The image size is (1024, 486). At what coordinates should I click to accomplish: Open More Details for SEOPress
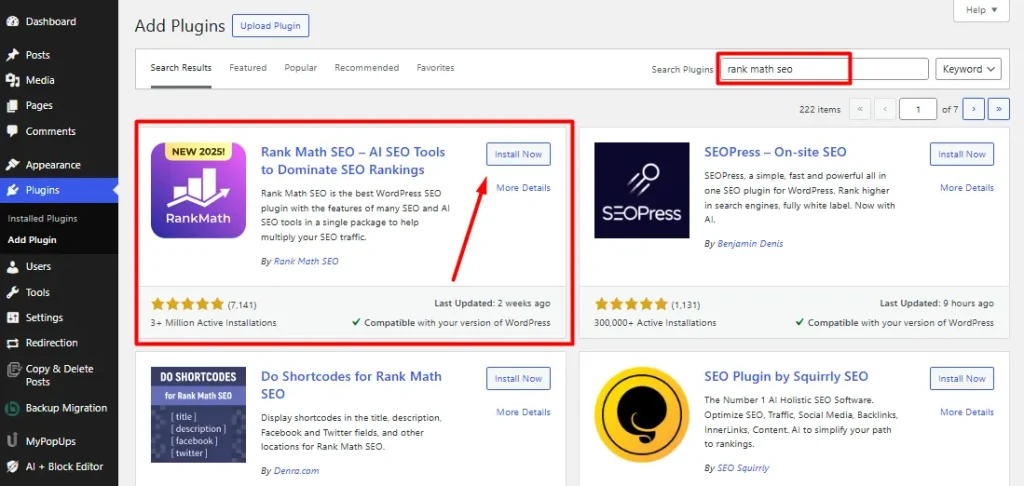coord(967,187)
